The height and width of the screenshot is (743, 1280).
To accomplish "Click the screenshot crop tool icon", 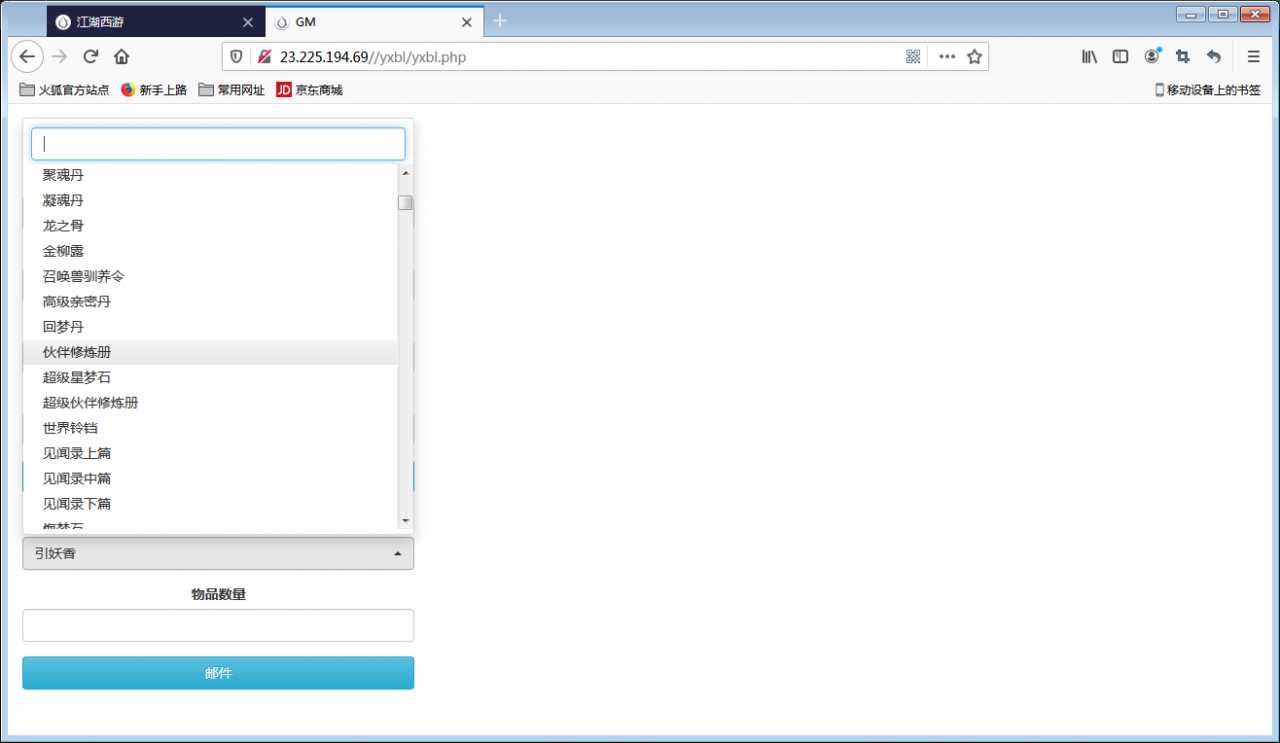I will pyautogui.click(x=1183, y=57).
